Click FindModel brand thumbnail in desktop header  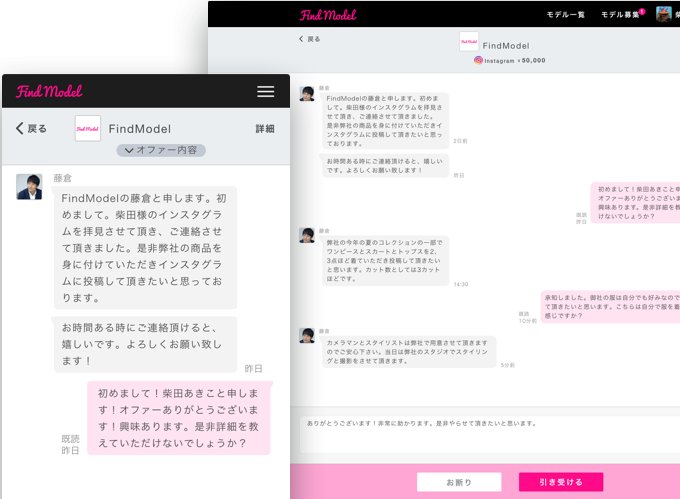coord(469,42)
